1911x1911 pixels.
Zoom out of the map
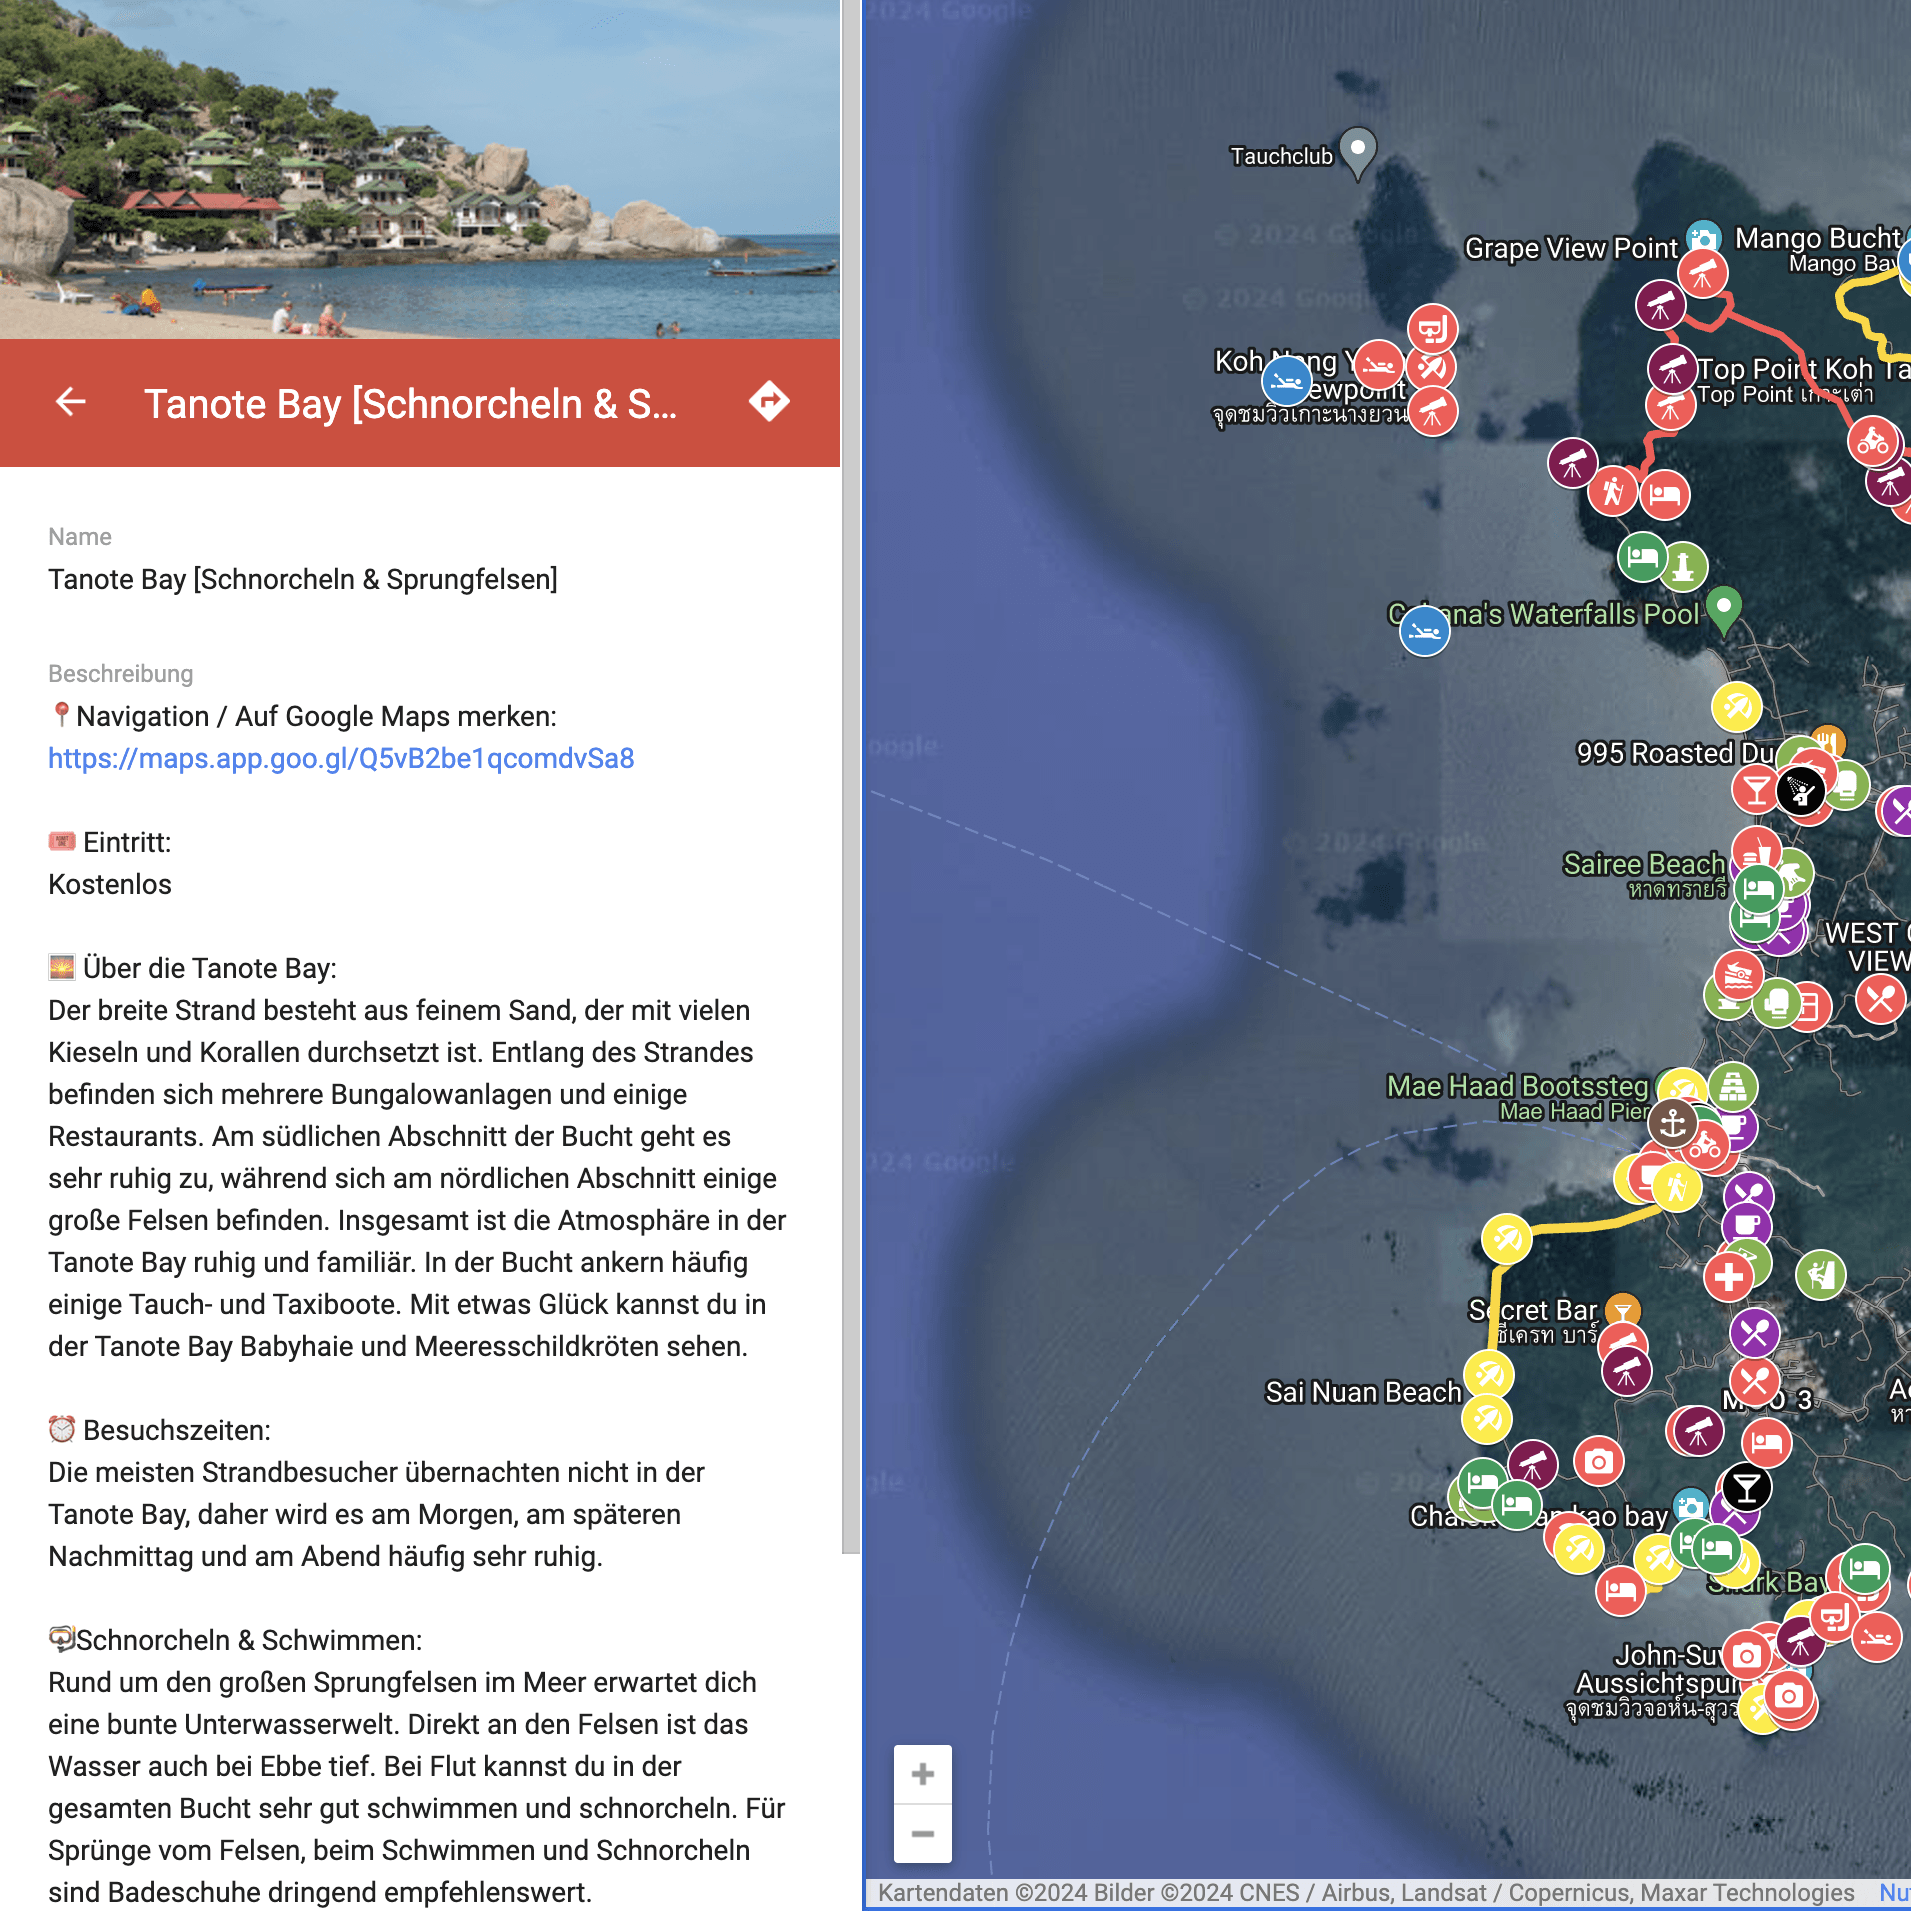click(922, 1834)
